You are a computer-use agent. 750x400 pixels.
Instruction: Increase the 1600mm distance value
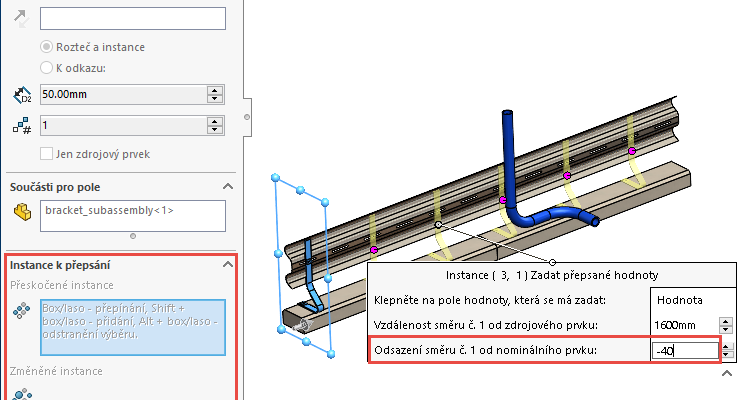coord(726,322)
